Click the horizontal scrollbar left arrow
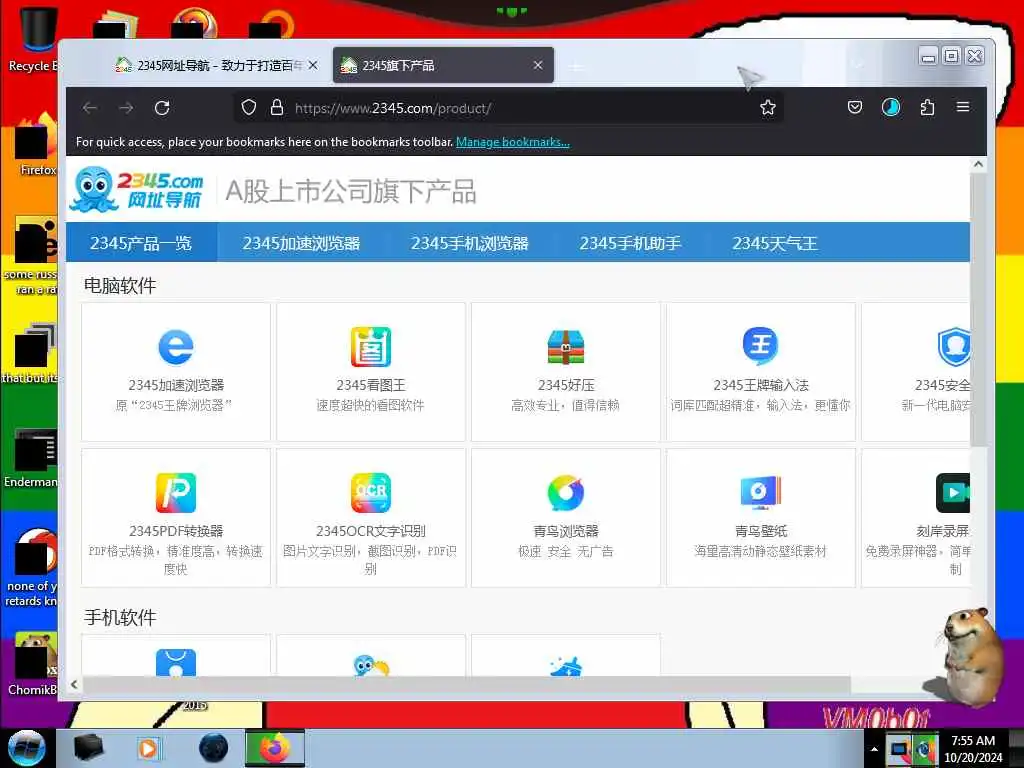Screen dimensions: 1024x768 coord(74,684)
